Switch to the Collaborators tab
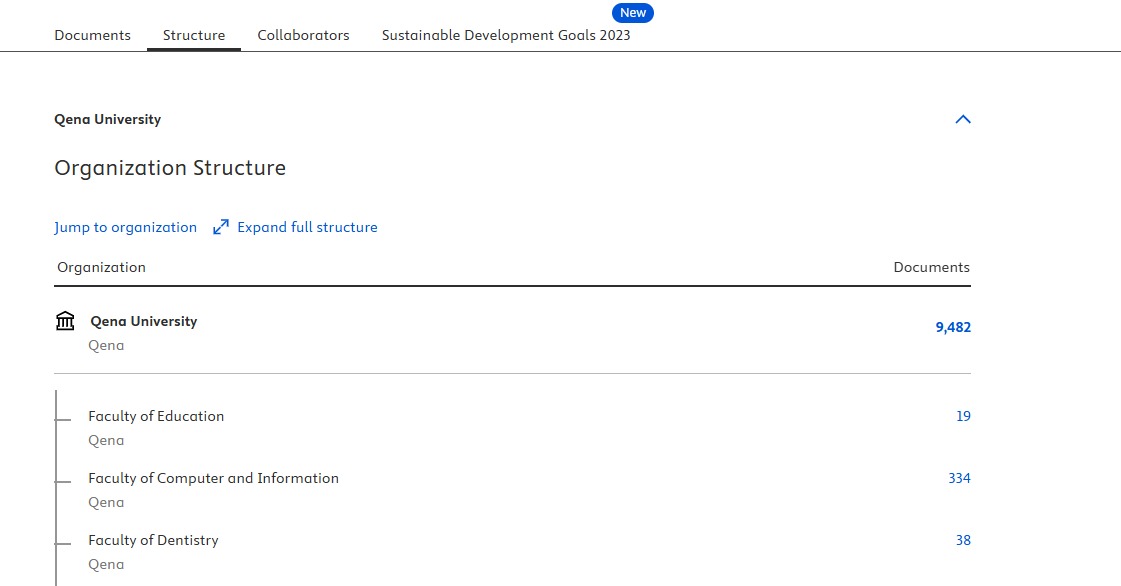 [303, 35]
